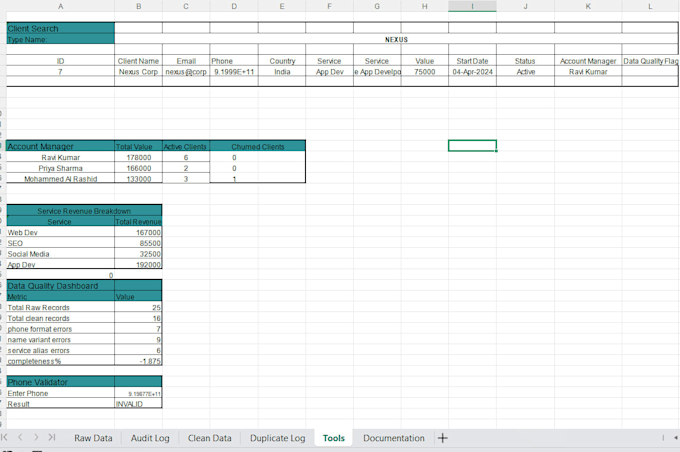
Task: Click the Enter Phone value input cell
Action: pos(138,393)
